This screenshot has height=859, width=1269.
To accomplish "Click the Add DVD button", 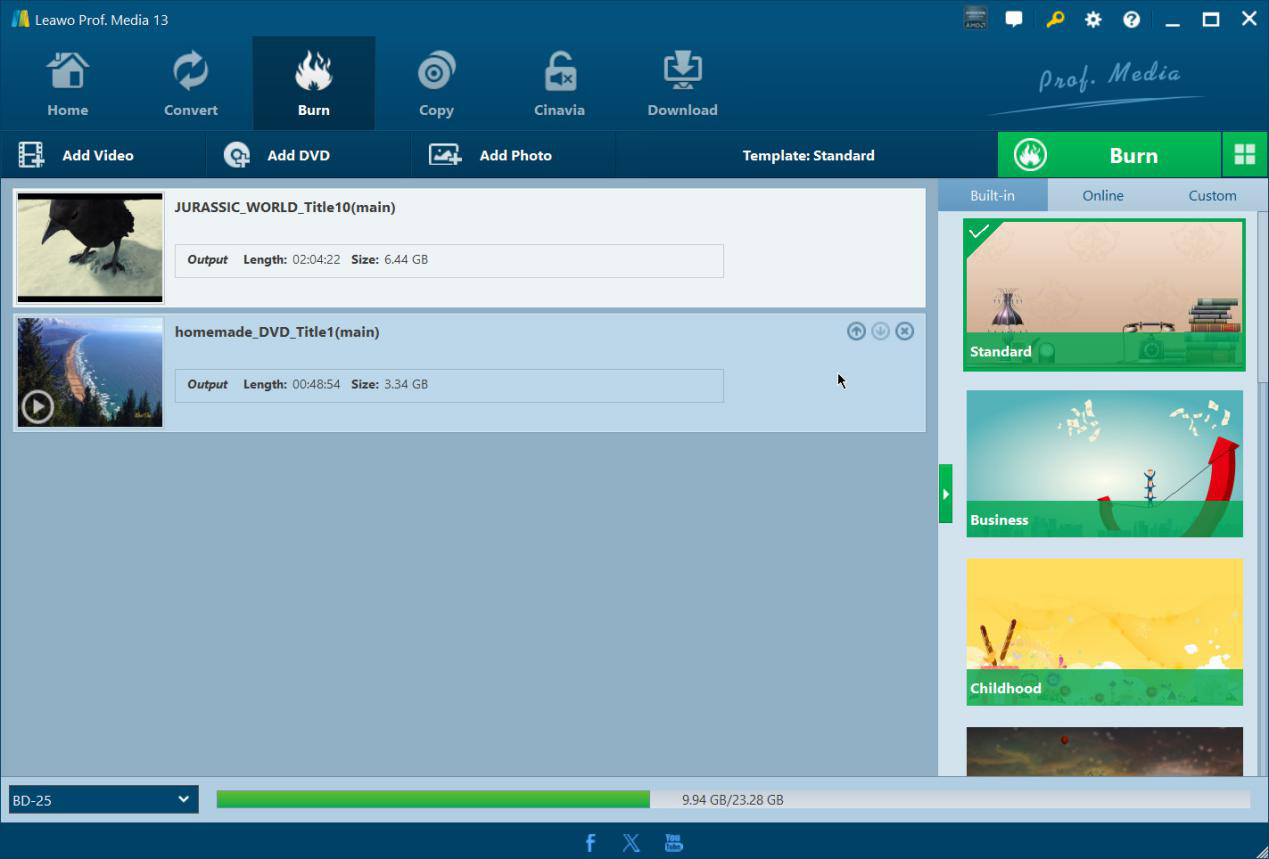I will point(277,155).
